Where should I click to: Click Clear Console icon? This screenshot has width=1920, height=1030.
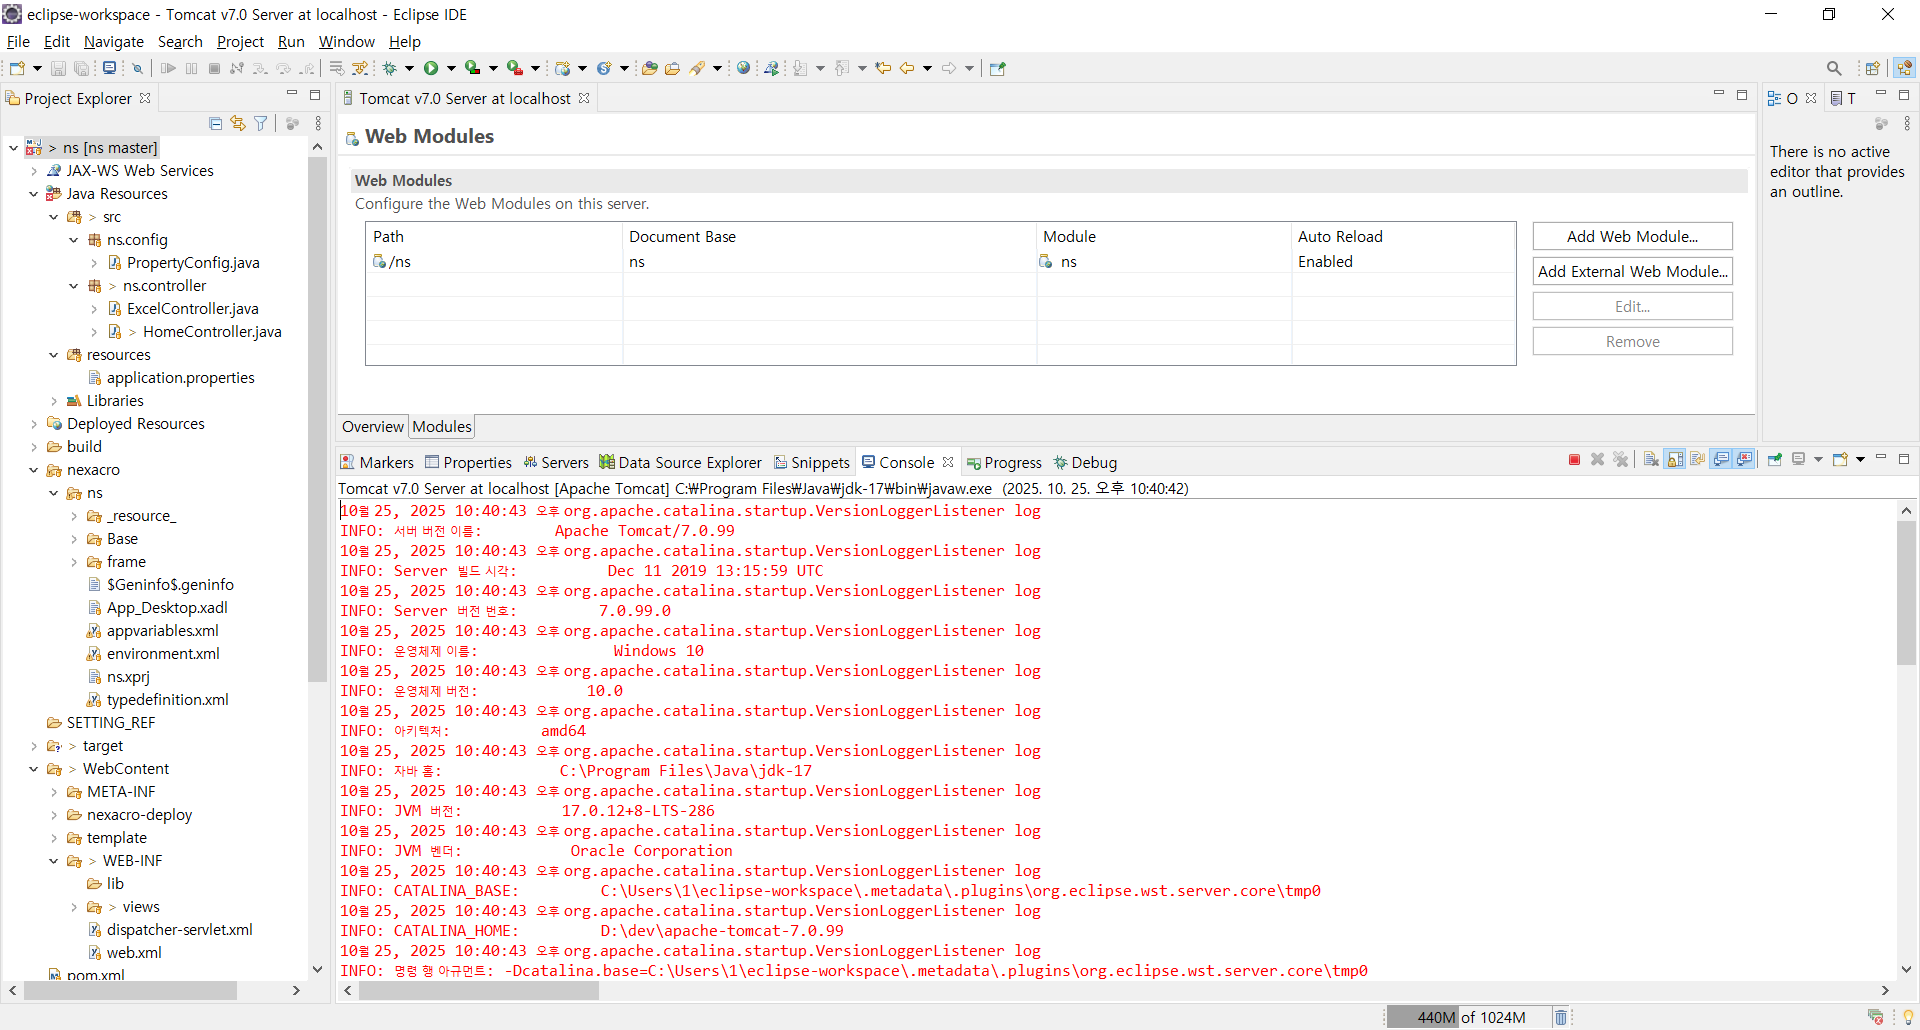click(x=1651, y=460)
